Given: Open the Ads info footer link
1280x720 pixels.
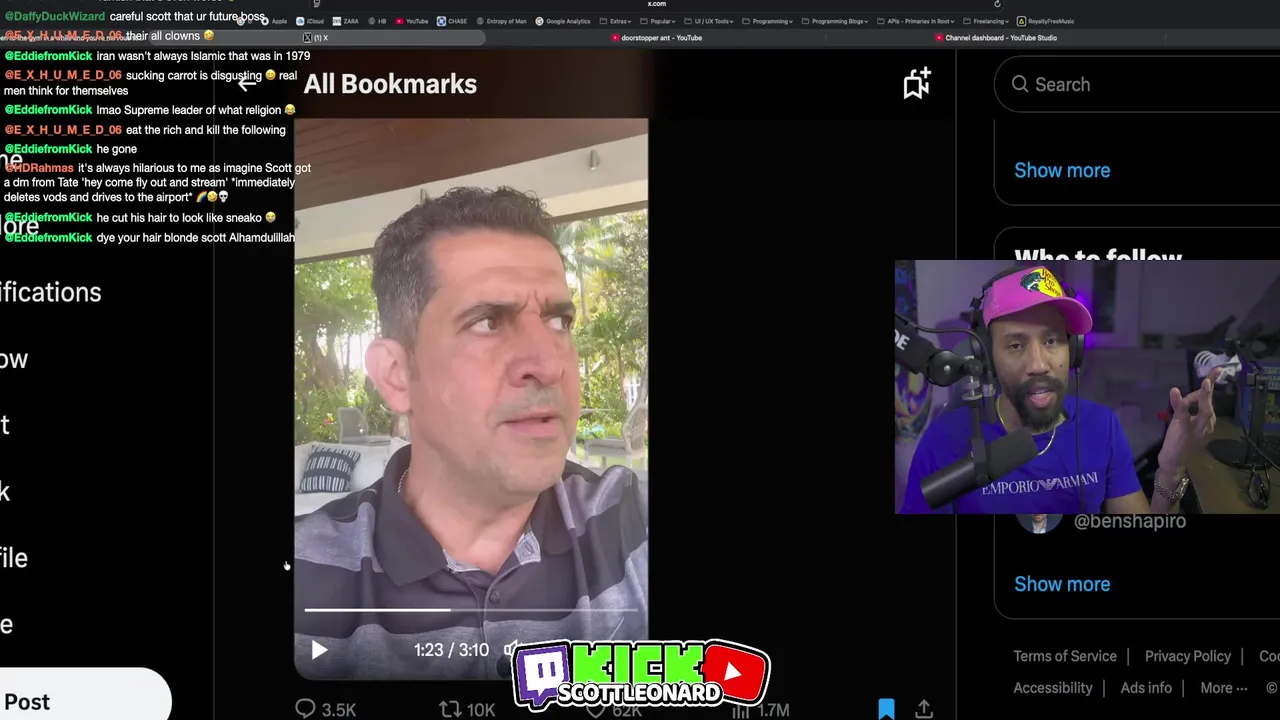Looking at the screenshot, I should click(x=1146, y=688).
